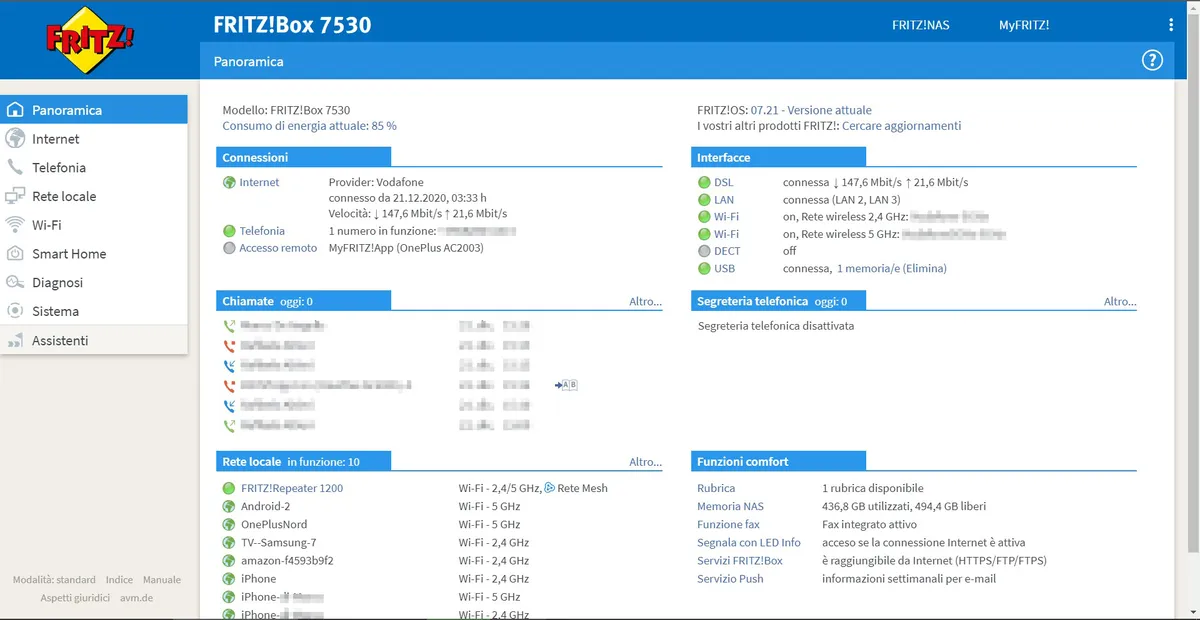Click the FRITZ! logo
This screenshot has height=620, width=1200.
(x=89, y=40)
